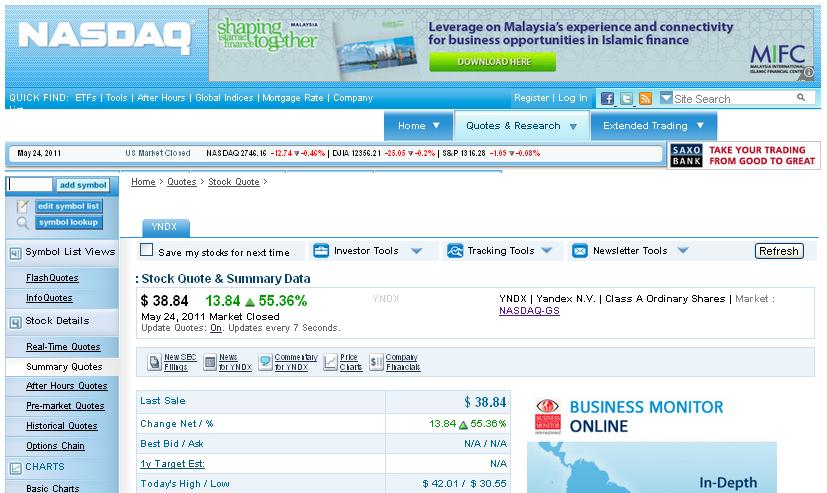Open Historical Quotes in sidebar
827x493 pixels.
(62, 426)
